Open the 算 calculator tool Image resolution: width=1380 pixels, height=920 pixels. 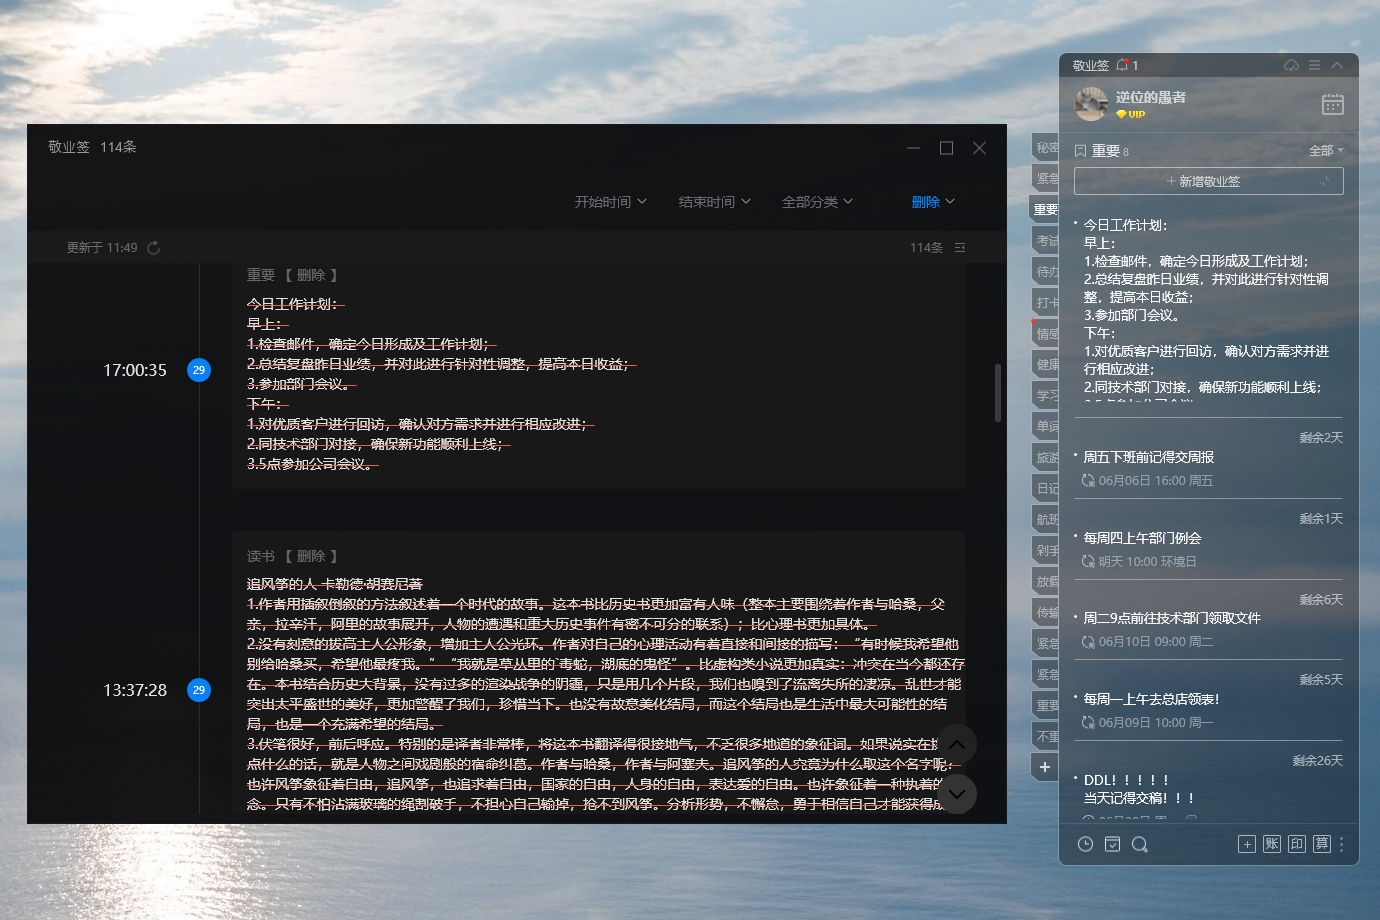click(x=1322, y=844)
